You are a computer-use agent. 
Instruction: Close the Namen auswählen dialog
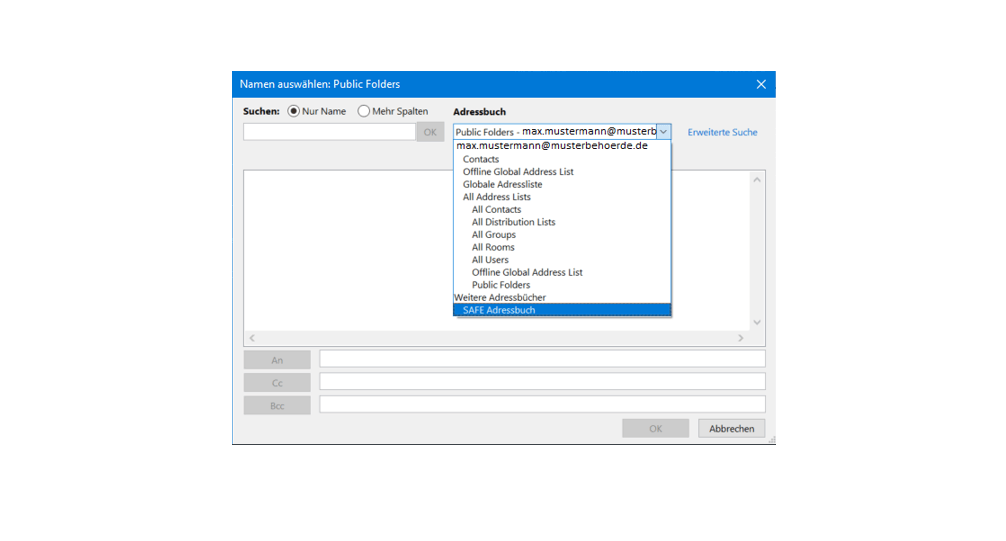[x=761, y=85]
